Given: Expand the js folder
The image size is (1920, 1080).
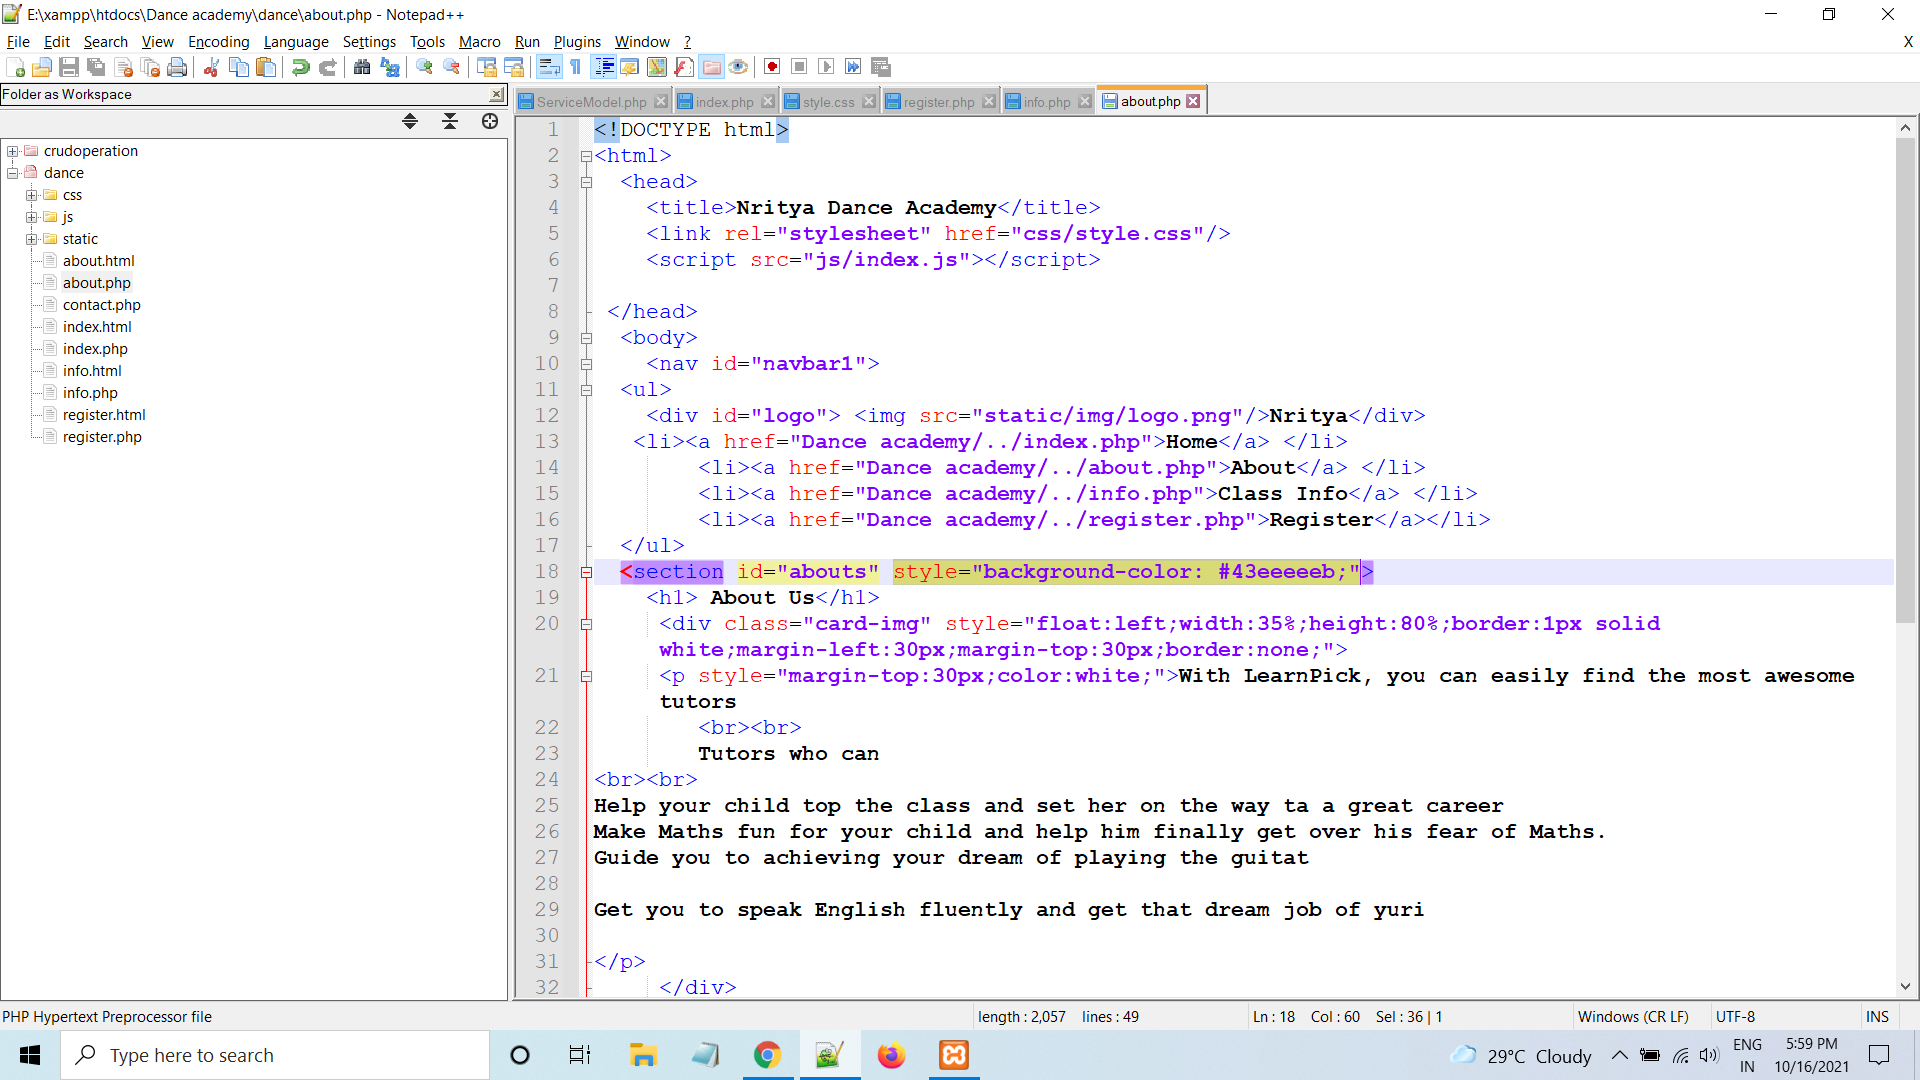Looking at the screenshot, I should coord(32,217).
